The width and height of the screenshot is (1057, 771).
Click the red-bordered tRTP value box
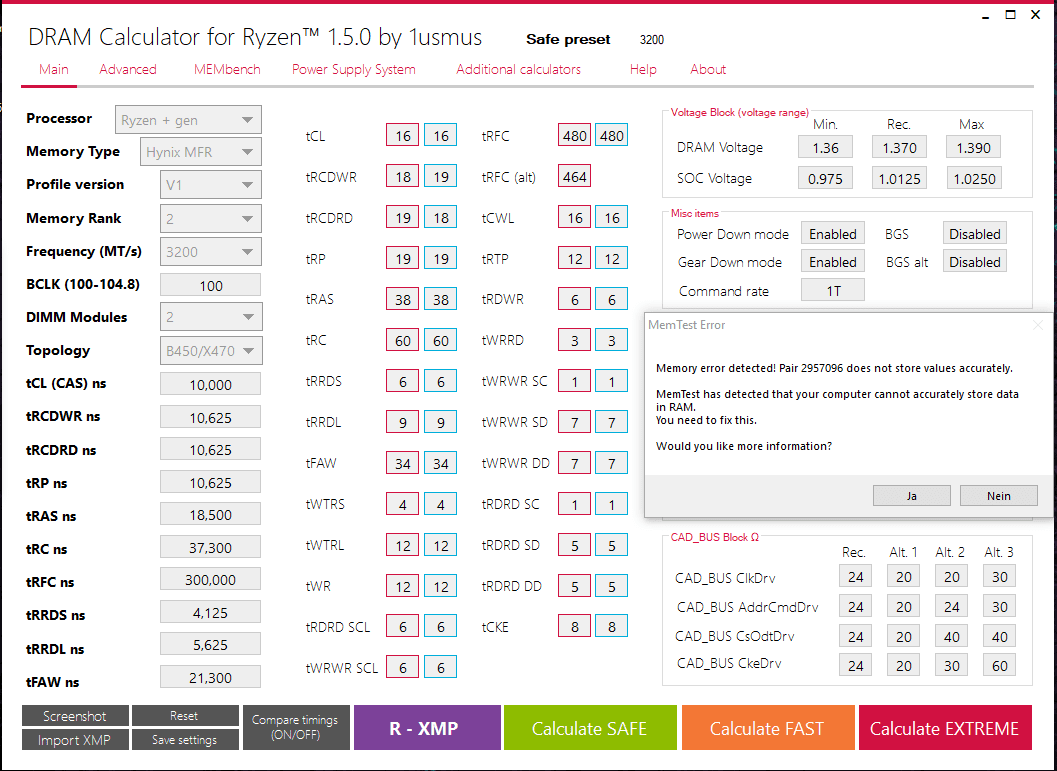tap(574, 258)
